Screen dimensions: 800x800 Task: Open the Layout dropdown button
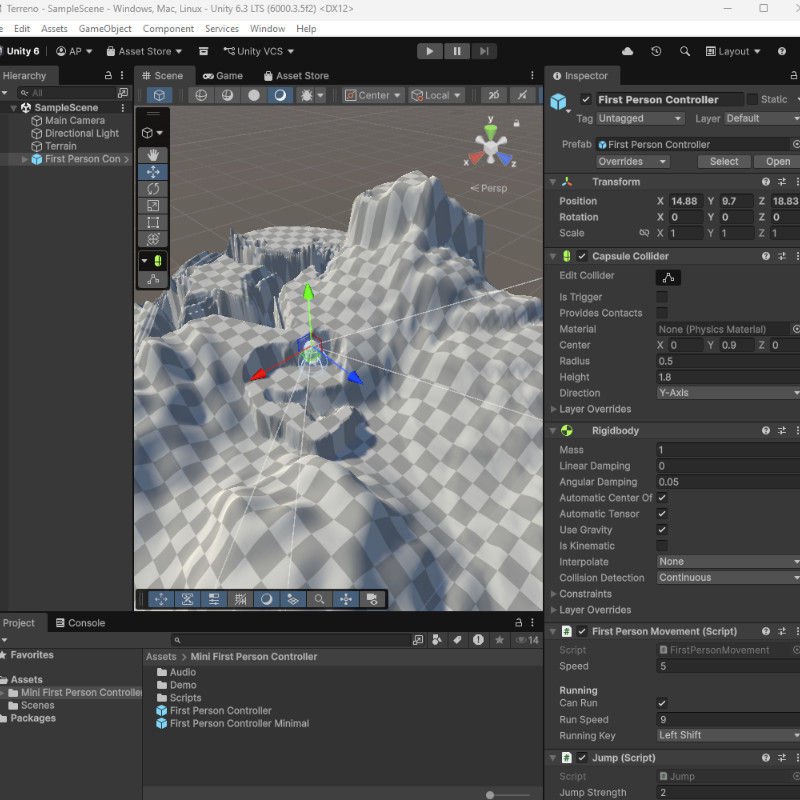(x=733, y=51)
